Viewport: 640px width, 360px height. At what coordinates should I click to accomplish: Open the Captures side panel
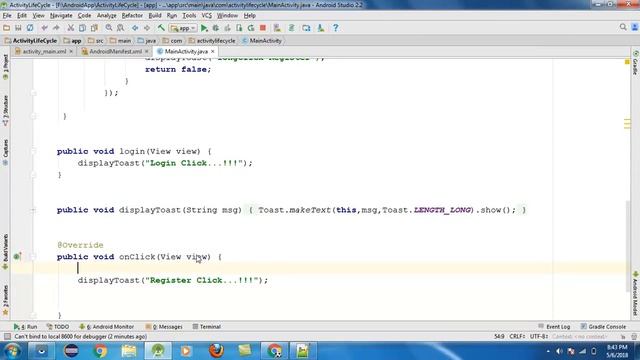(5, 152)
